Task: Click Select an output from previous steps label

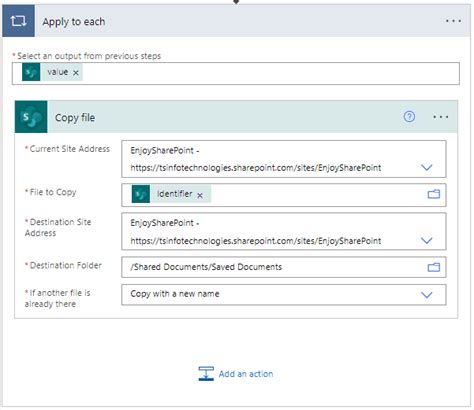Action: [x=89, y=56]
